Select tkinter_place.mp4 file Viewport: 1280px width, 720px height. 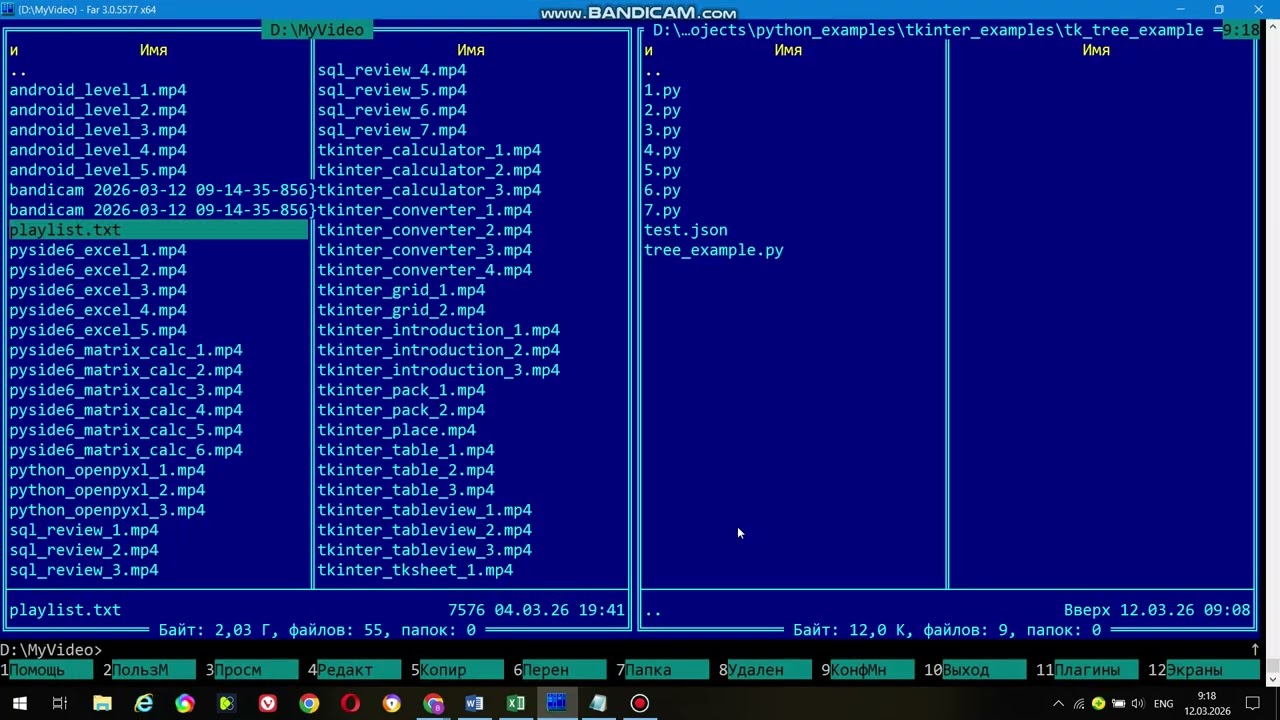(397, 430)
